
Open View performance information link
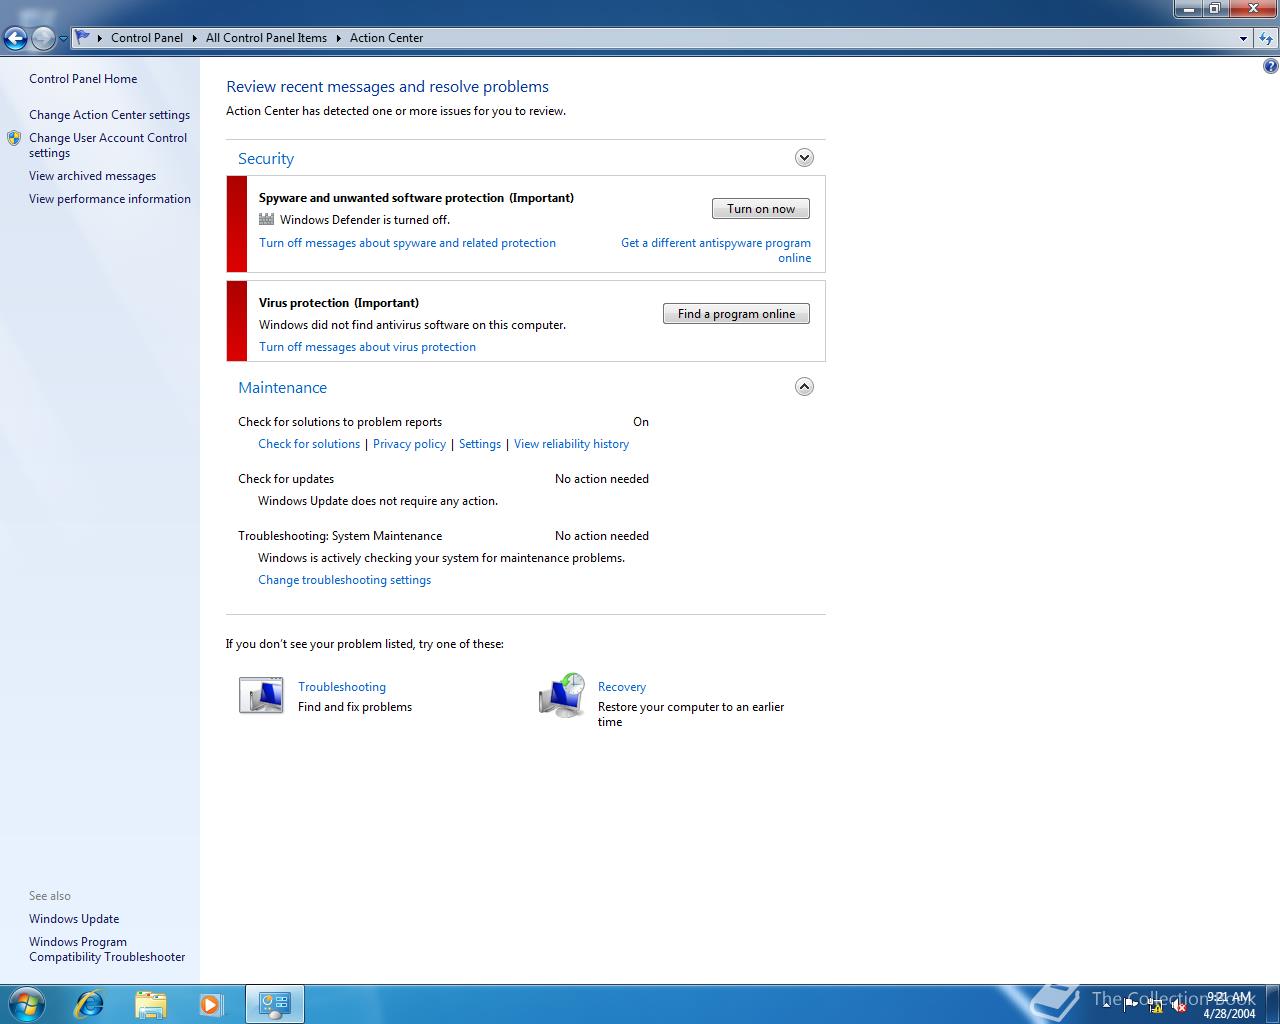[x=110, y=199]
